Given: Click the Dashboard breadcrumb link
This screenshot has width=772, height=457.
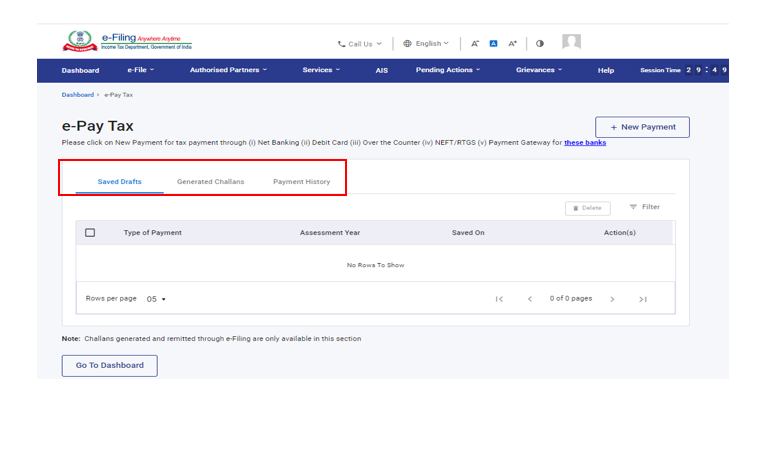Looking at the screenshot, I should point(77,94).
